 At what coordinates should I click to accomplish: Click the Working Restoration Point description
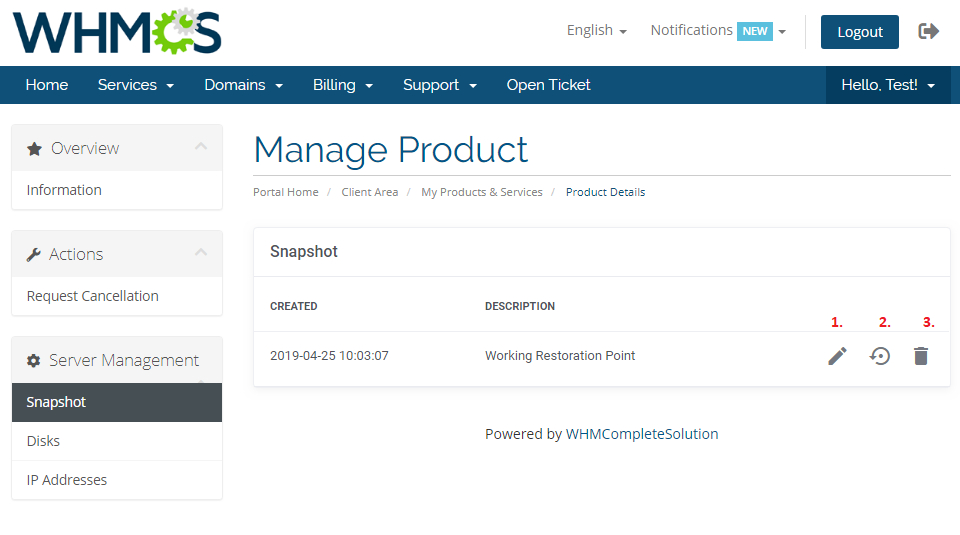pyautogui.click(x=560, y=356)
